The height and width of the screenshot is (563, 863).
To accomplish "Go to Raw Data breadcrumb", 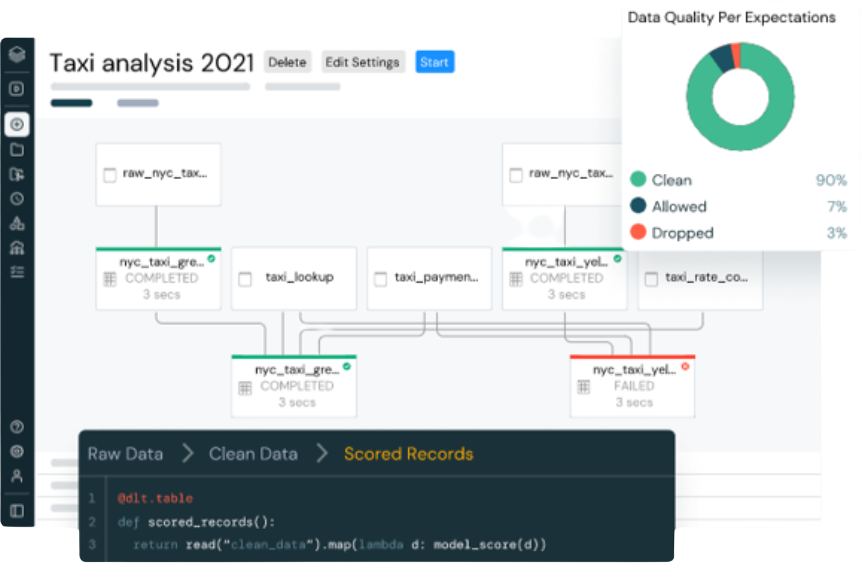I will pos(125,454).
